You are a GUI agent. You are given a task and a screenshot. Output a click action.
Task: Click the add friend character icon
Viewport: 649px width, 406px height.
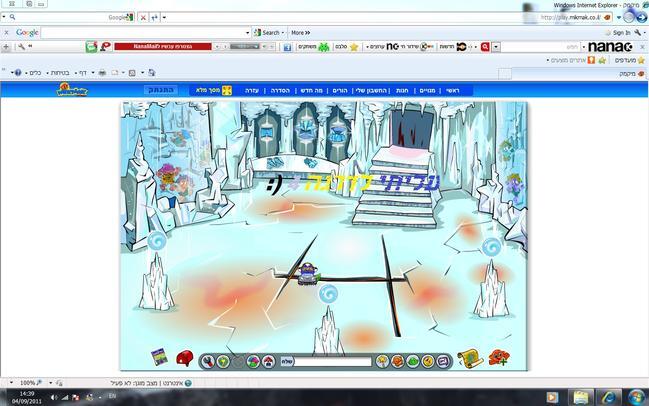pos(499,357)
